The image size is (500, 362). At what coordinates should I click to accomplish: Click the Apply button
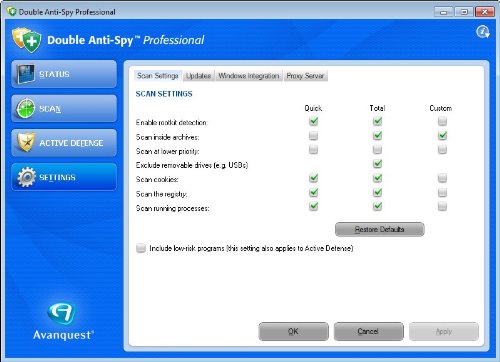tap(444, 331)
